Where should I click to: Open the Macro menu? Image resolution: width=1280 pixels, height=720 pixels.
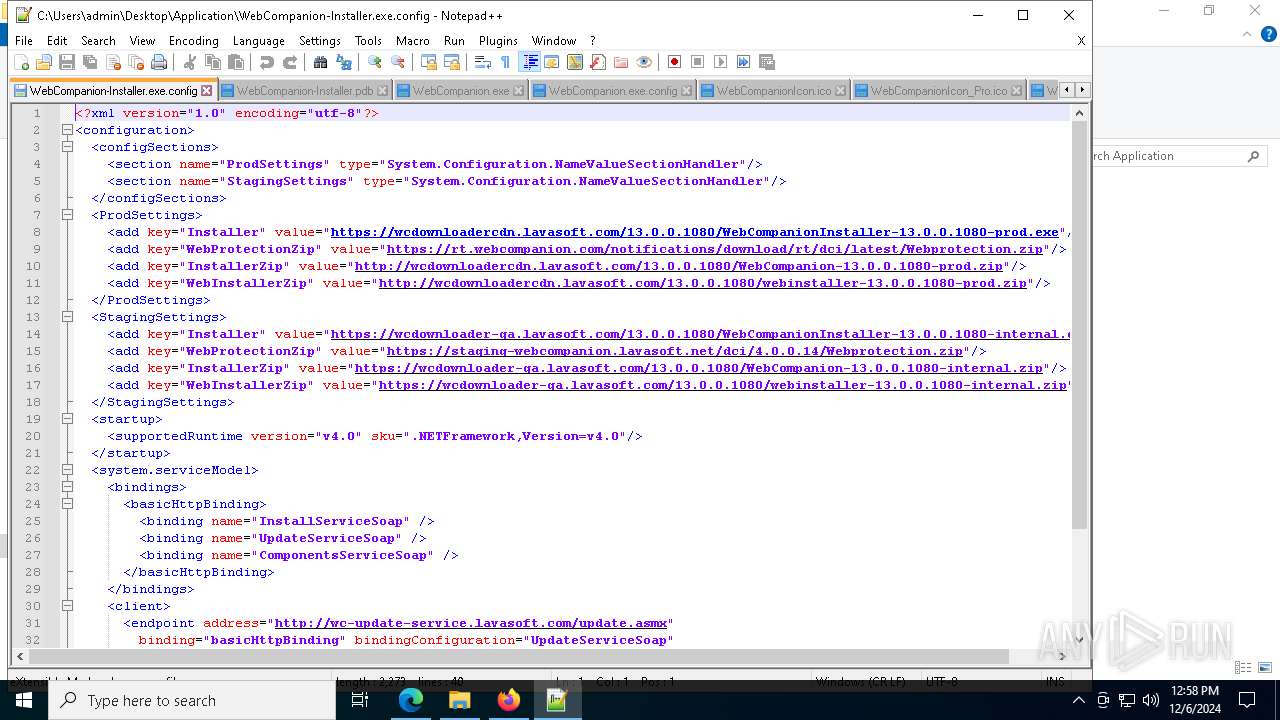click(413, 41)
